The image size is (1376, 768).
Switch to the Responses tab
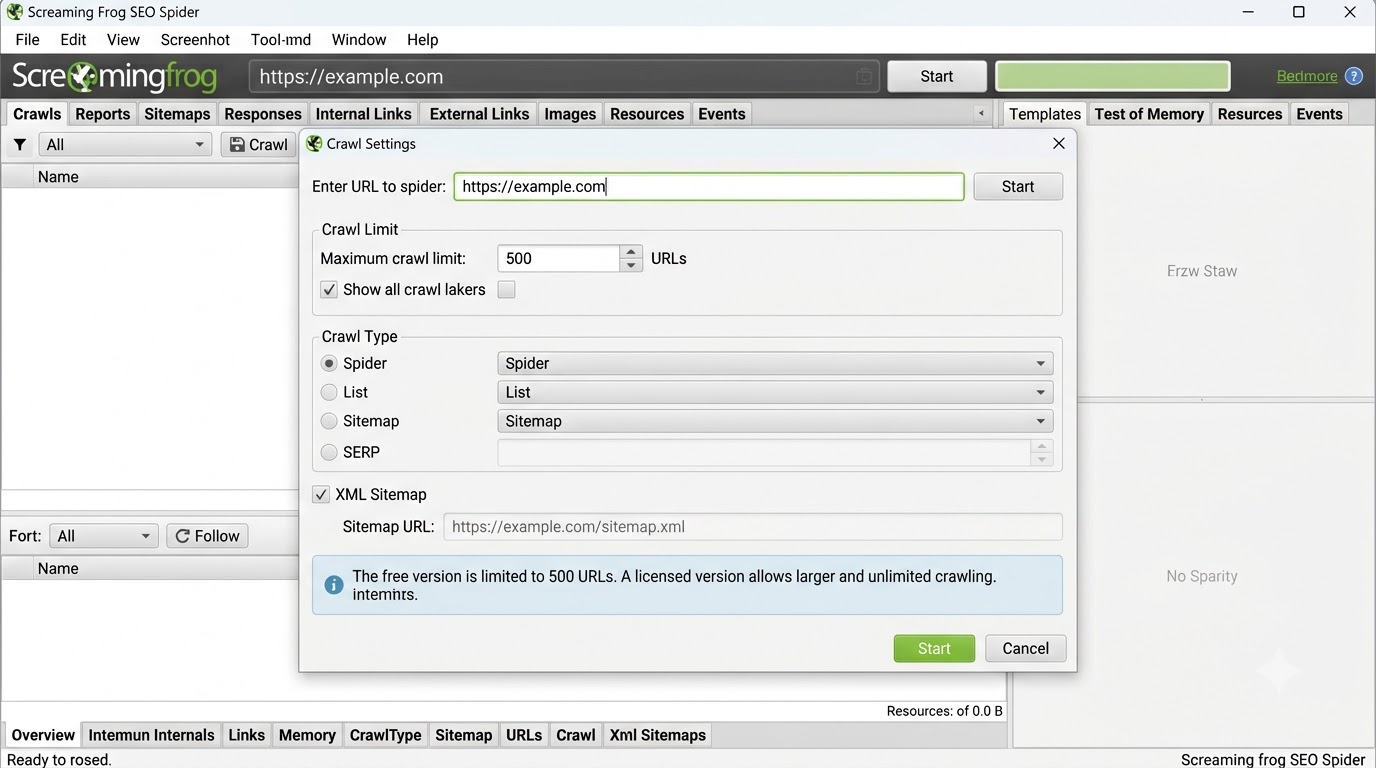click(263, 114)
